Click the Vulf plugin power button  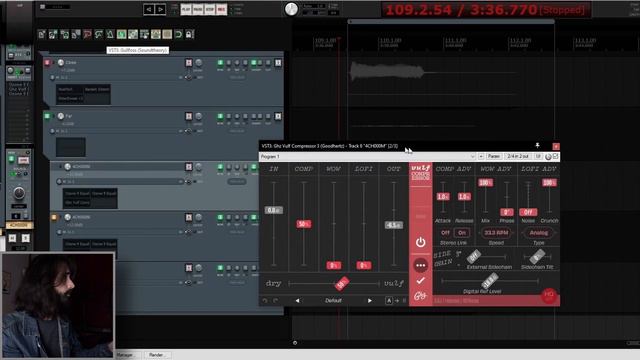point(420,242)
